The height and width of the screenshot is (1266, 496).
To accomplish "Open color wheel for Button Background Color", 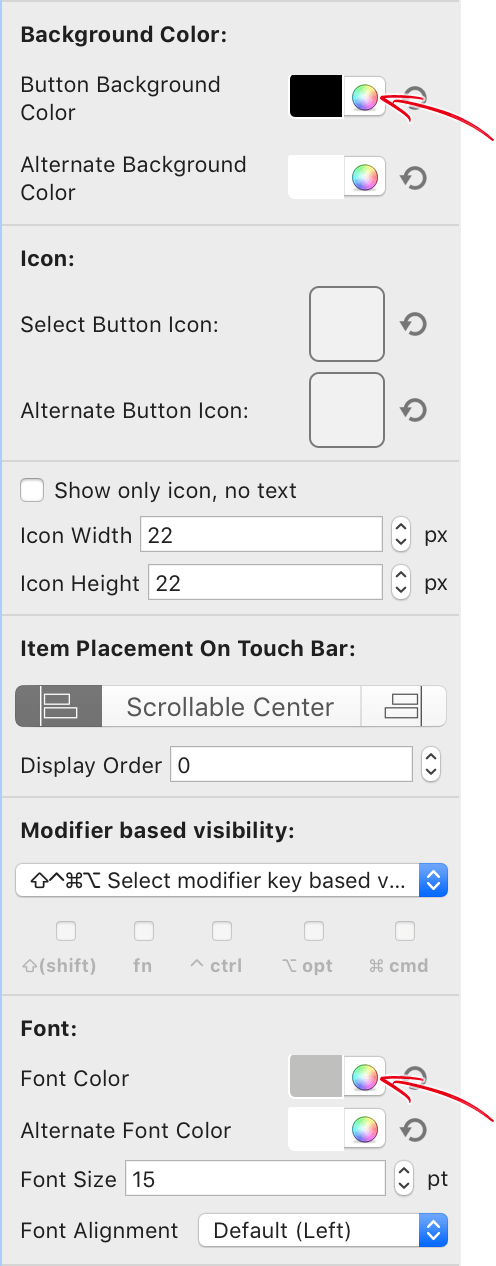I will 365,97.
